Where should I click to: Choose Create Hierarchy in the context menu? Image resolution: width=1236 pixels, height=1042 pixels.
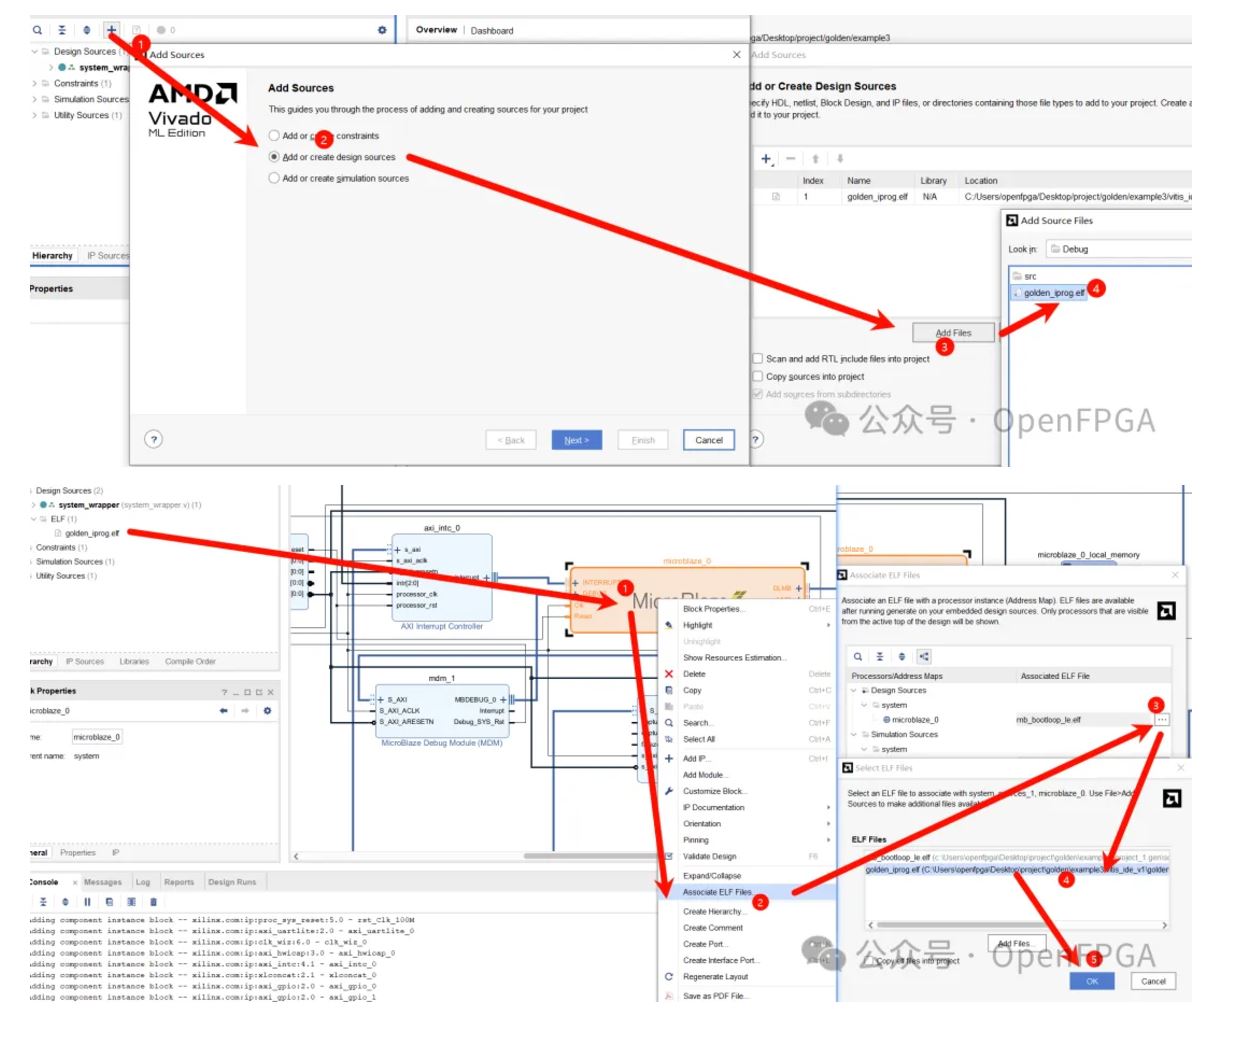[713, 911]
